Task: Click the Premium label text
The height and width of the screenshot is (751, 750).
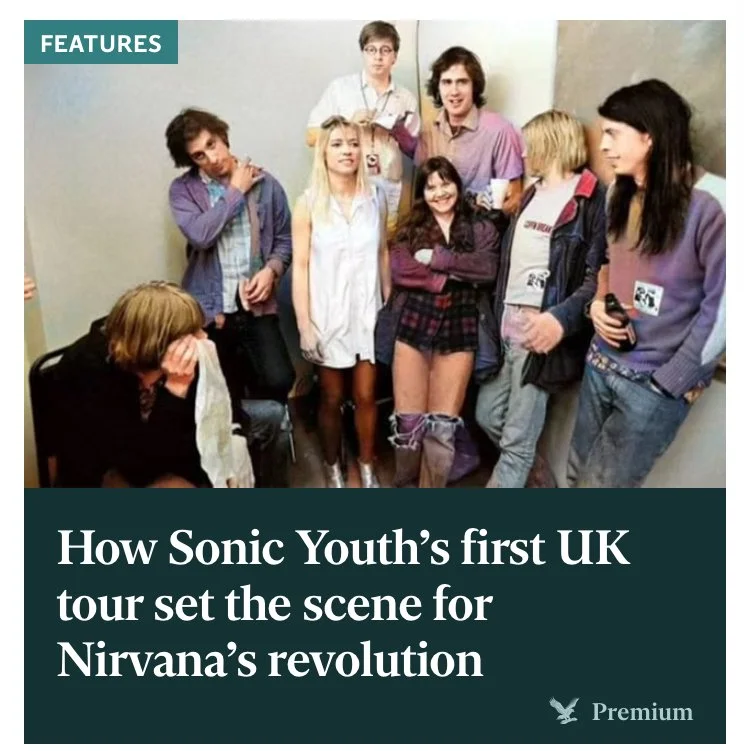Action: click(x=642, y=711)
